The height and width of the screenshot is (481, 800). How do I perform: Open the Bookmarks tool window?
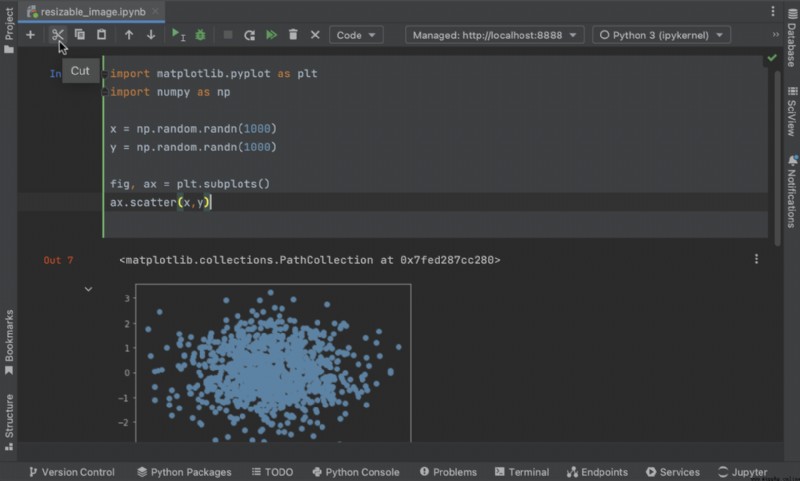coord(9,342)
